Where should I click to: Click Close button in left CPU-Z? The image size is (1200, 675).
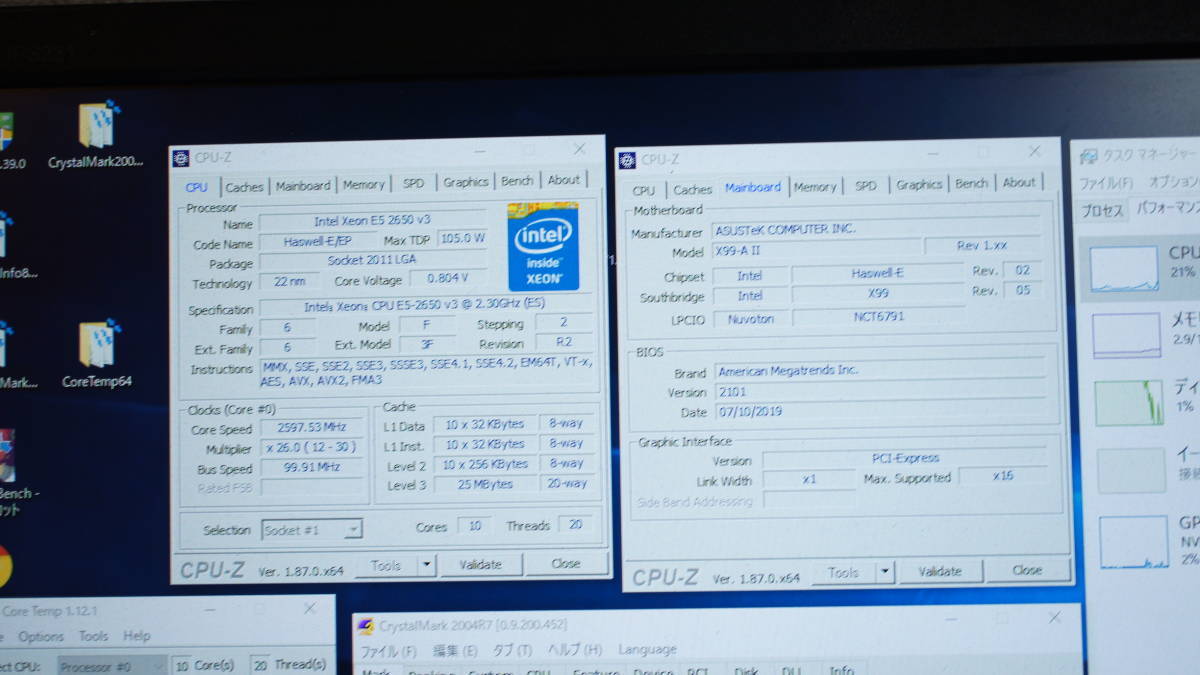point(565,563)
